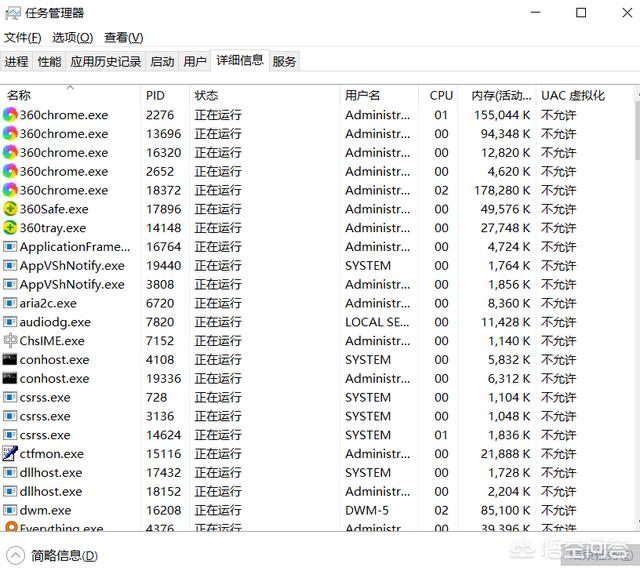Click the AppVShNotify.exe icon for PID 19440
Screen dimensions: 640x571
pos(10,265)
